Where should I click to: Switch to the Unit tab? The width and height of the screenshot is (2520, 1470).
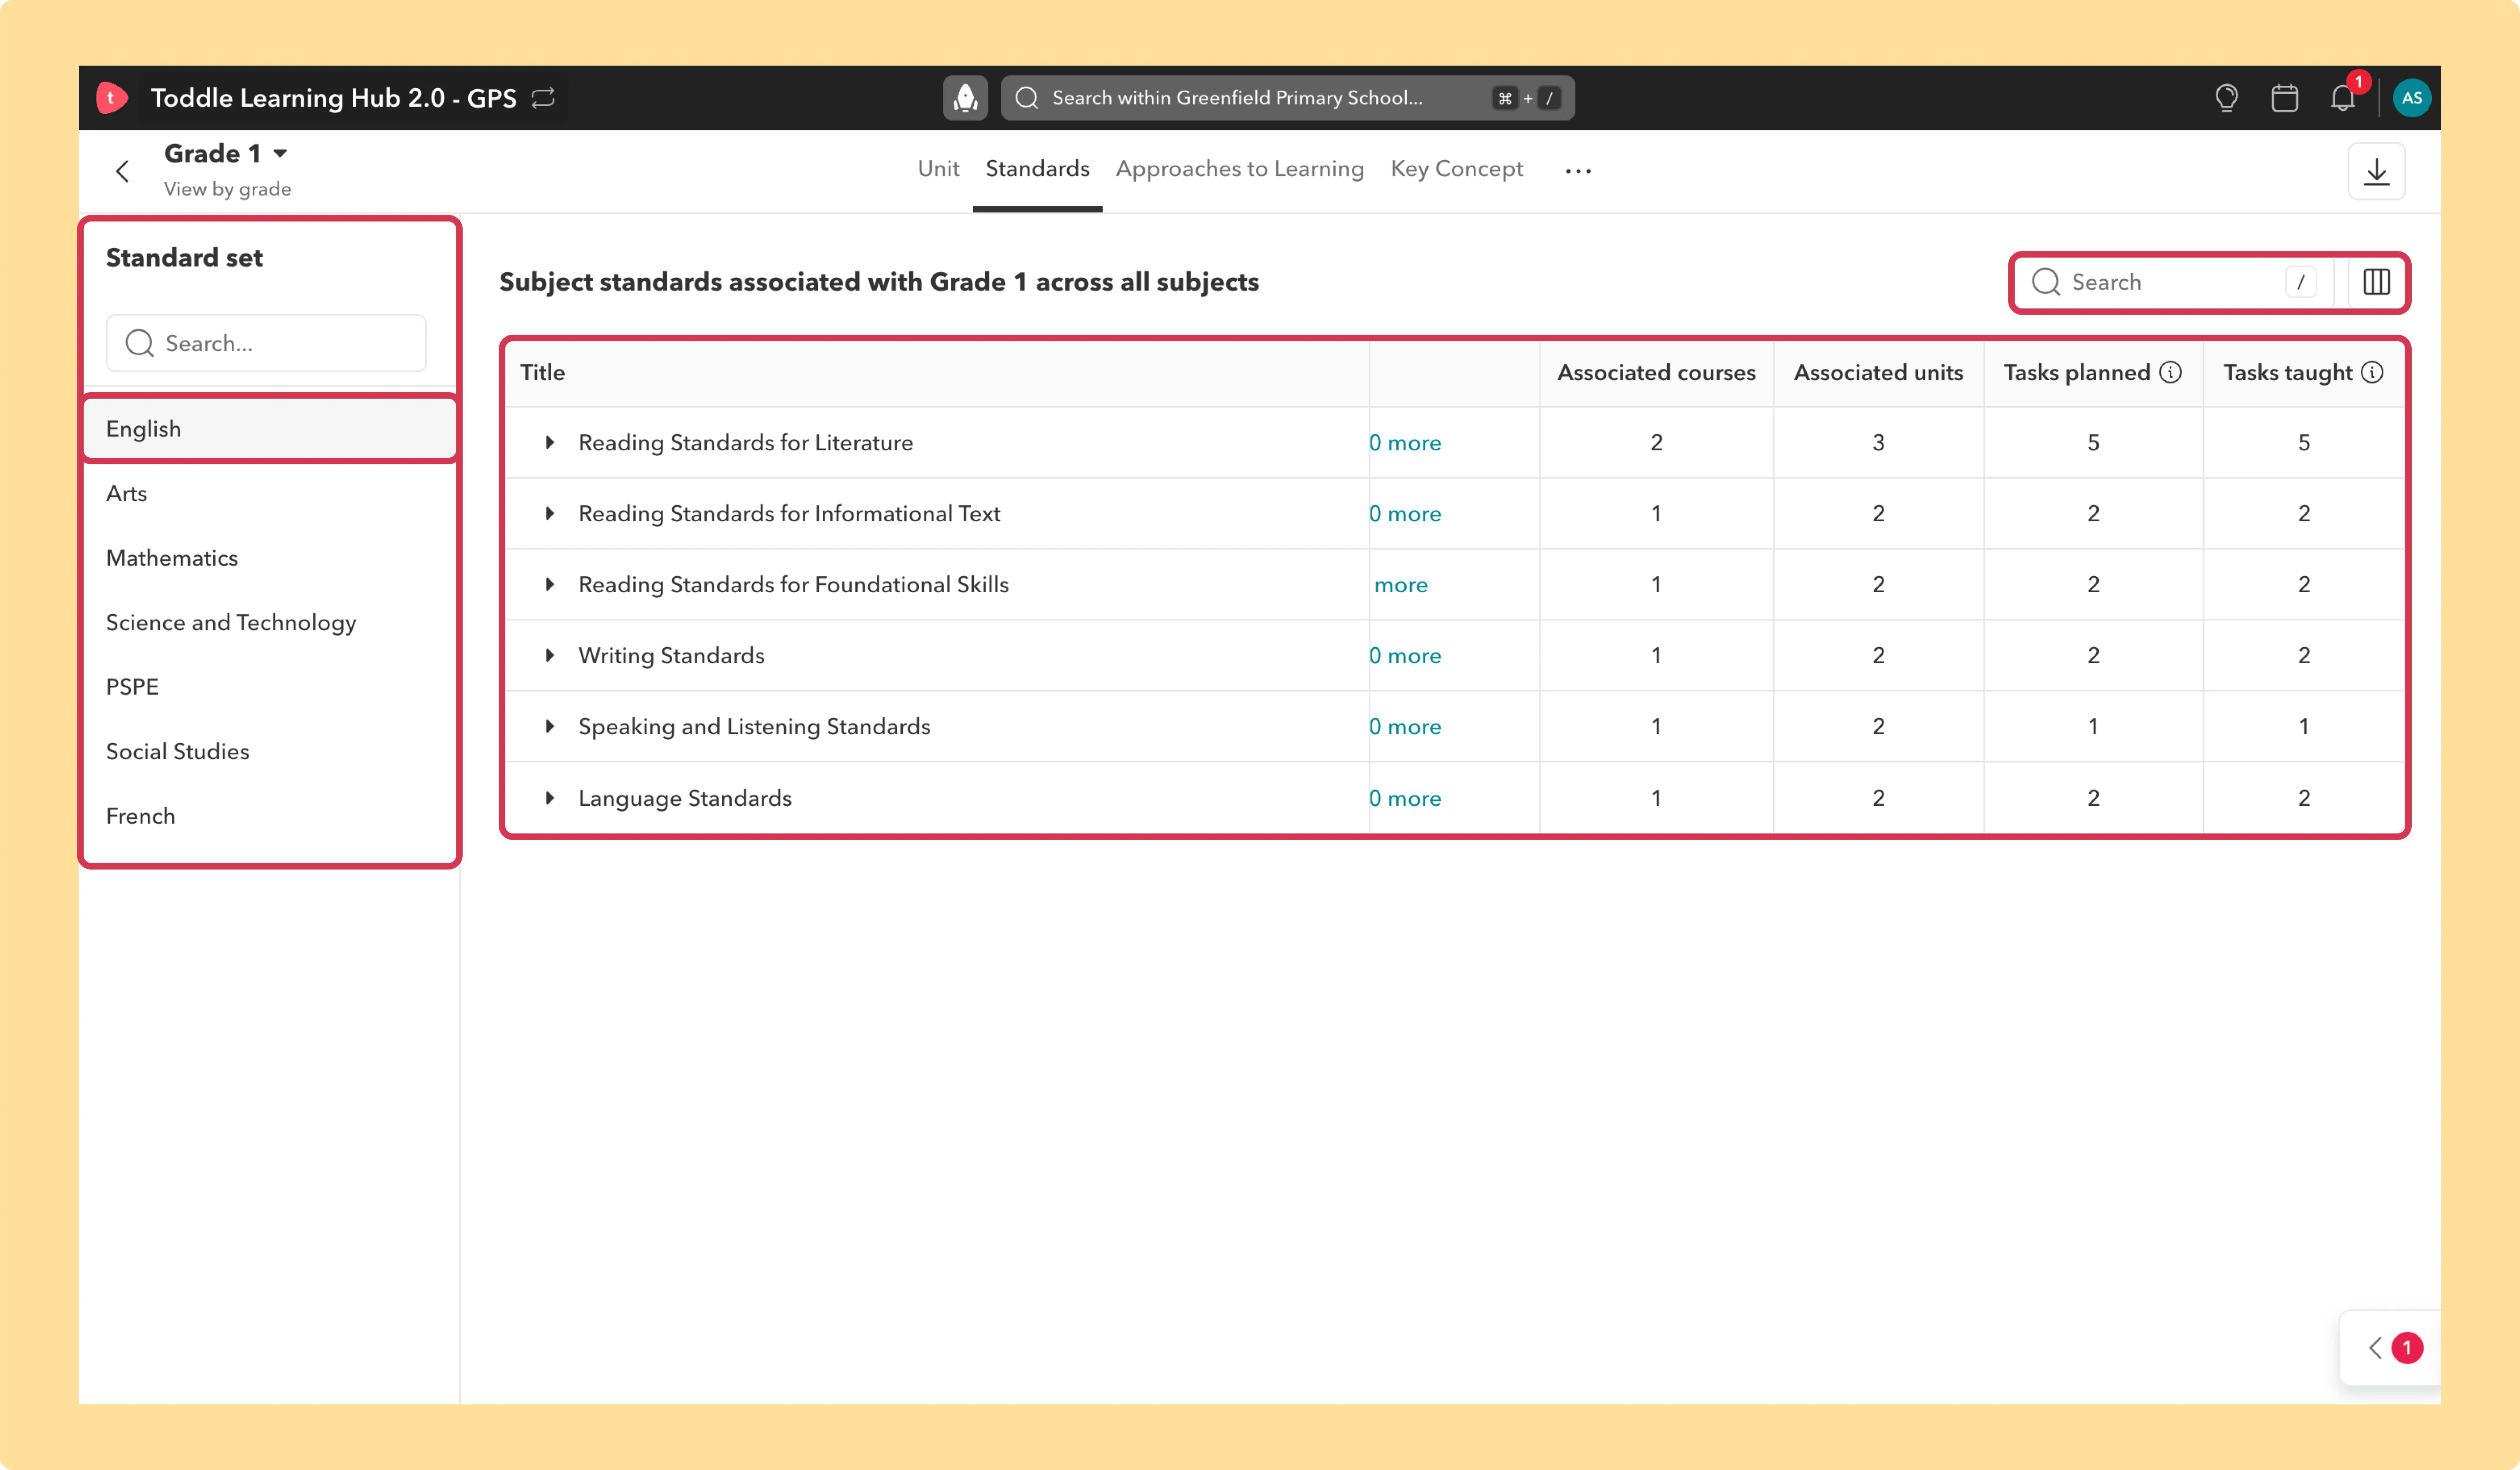click(x=938, y=169)
